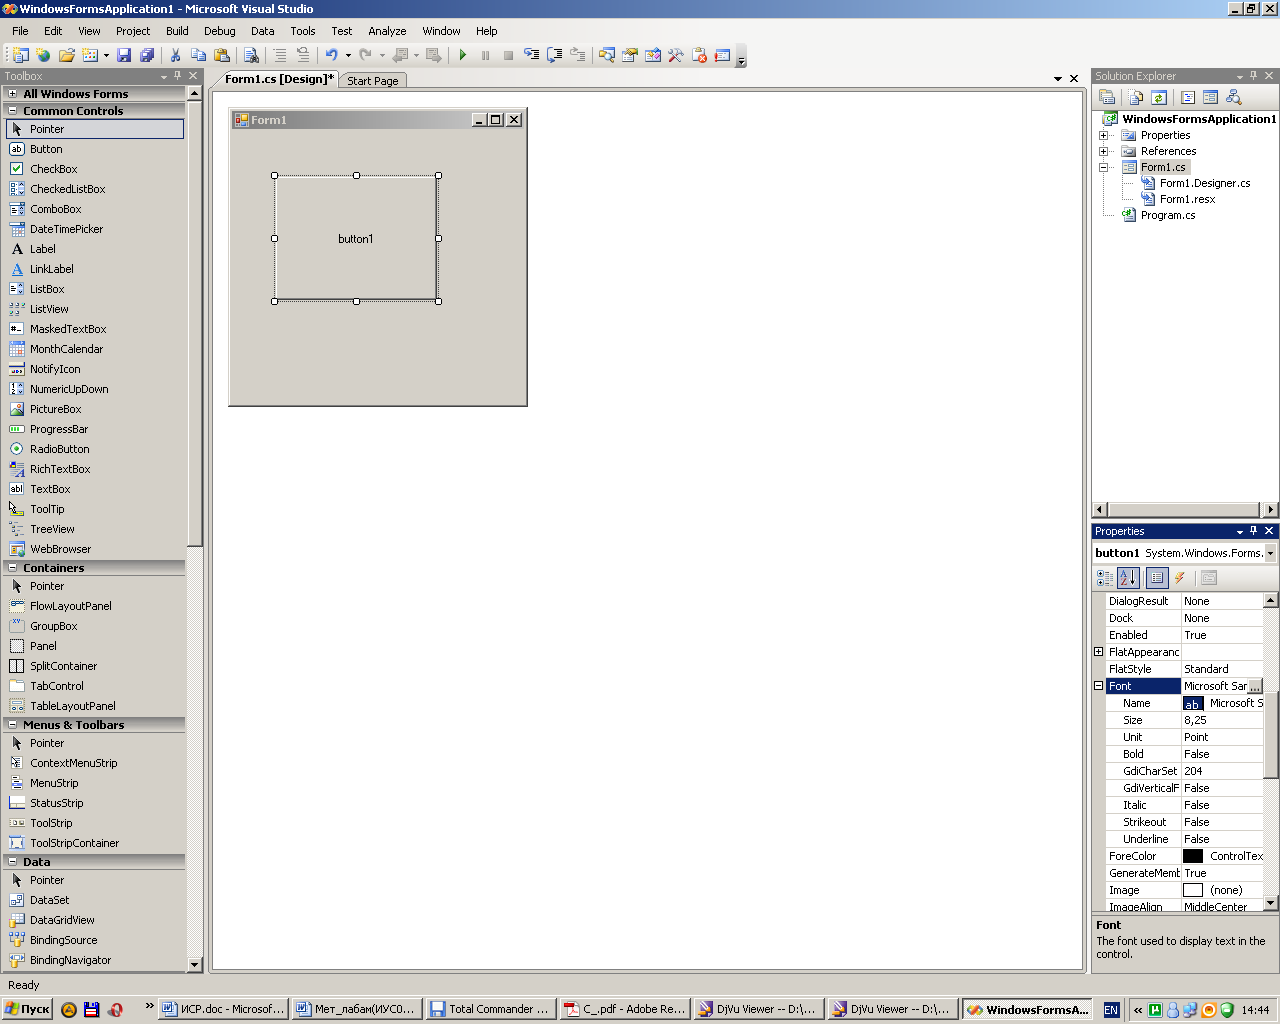Open font dialog with ellipsis button

pos(1255,686)
